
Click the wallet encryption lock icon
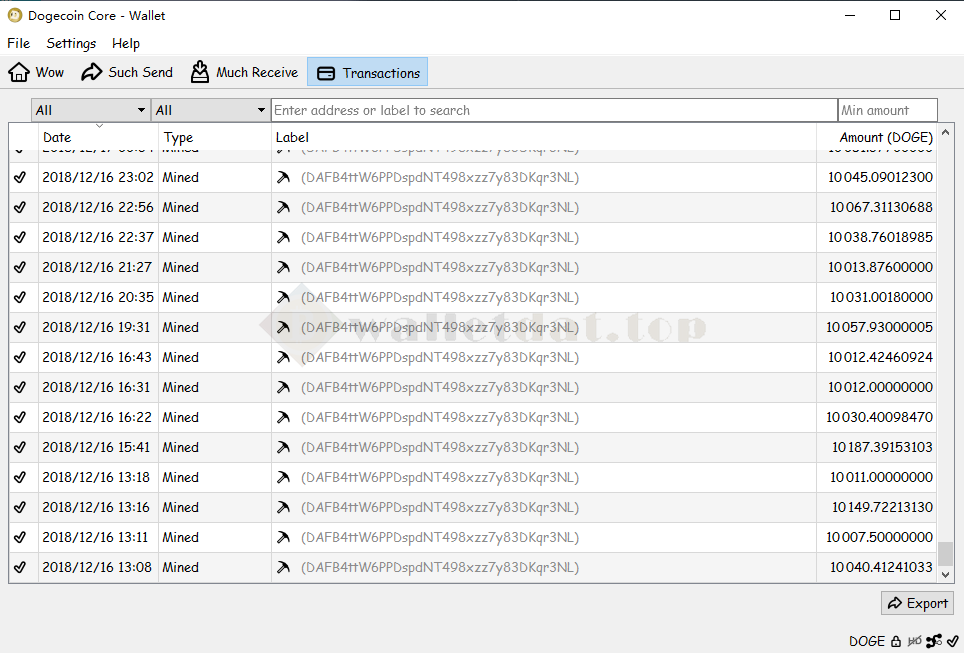(896, 641)
